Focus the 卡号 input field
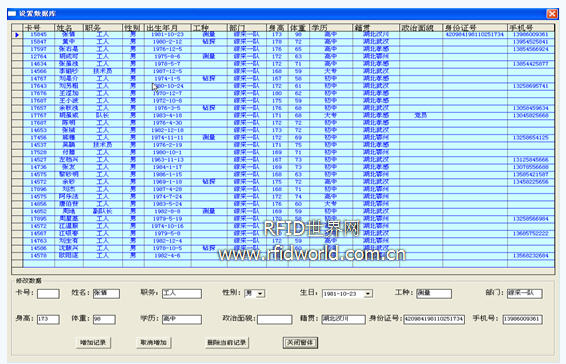The height and width of the screenshot is (364, 566). point(48,294)
